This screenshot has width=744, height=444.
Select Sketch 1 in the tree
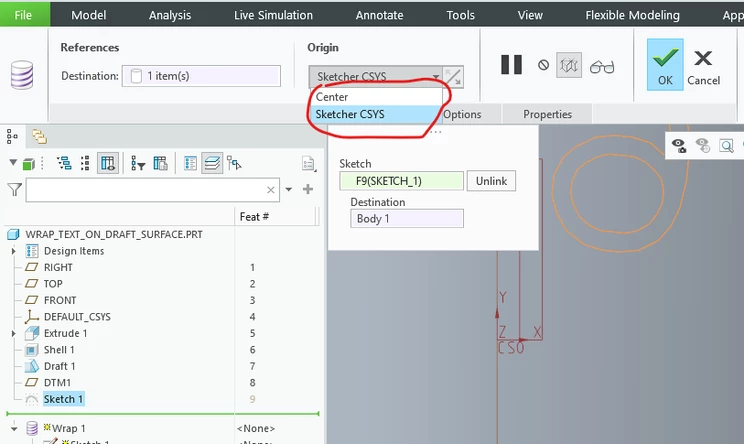(63, 399)
